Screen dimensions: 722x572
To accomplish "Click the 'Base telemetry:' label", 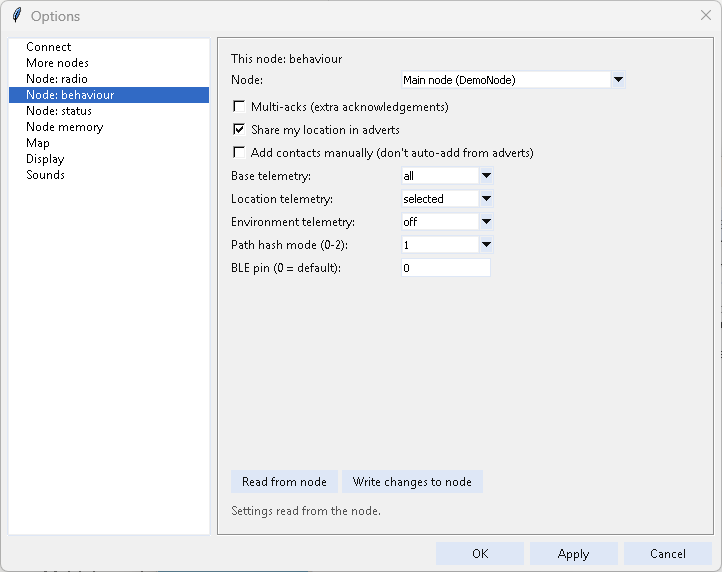I will tap(271, 175).
